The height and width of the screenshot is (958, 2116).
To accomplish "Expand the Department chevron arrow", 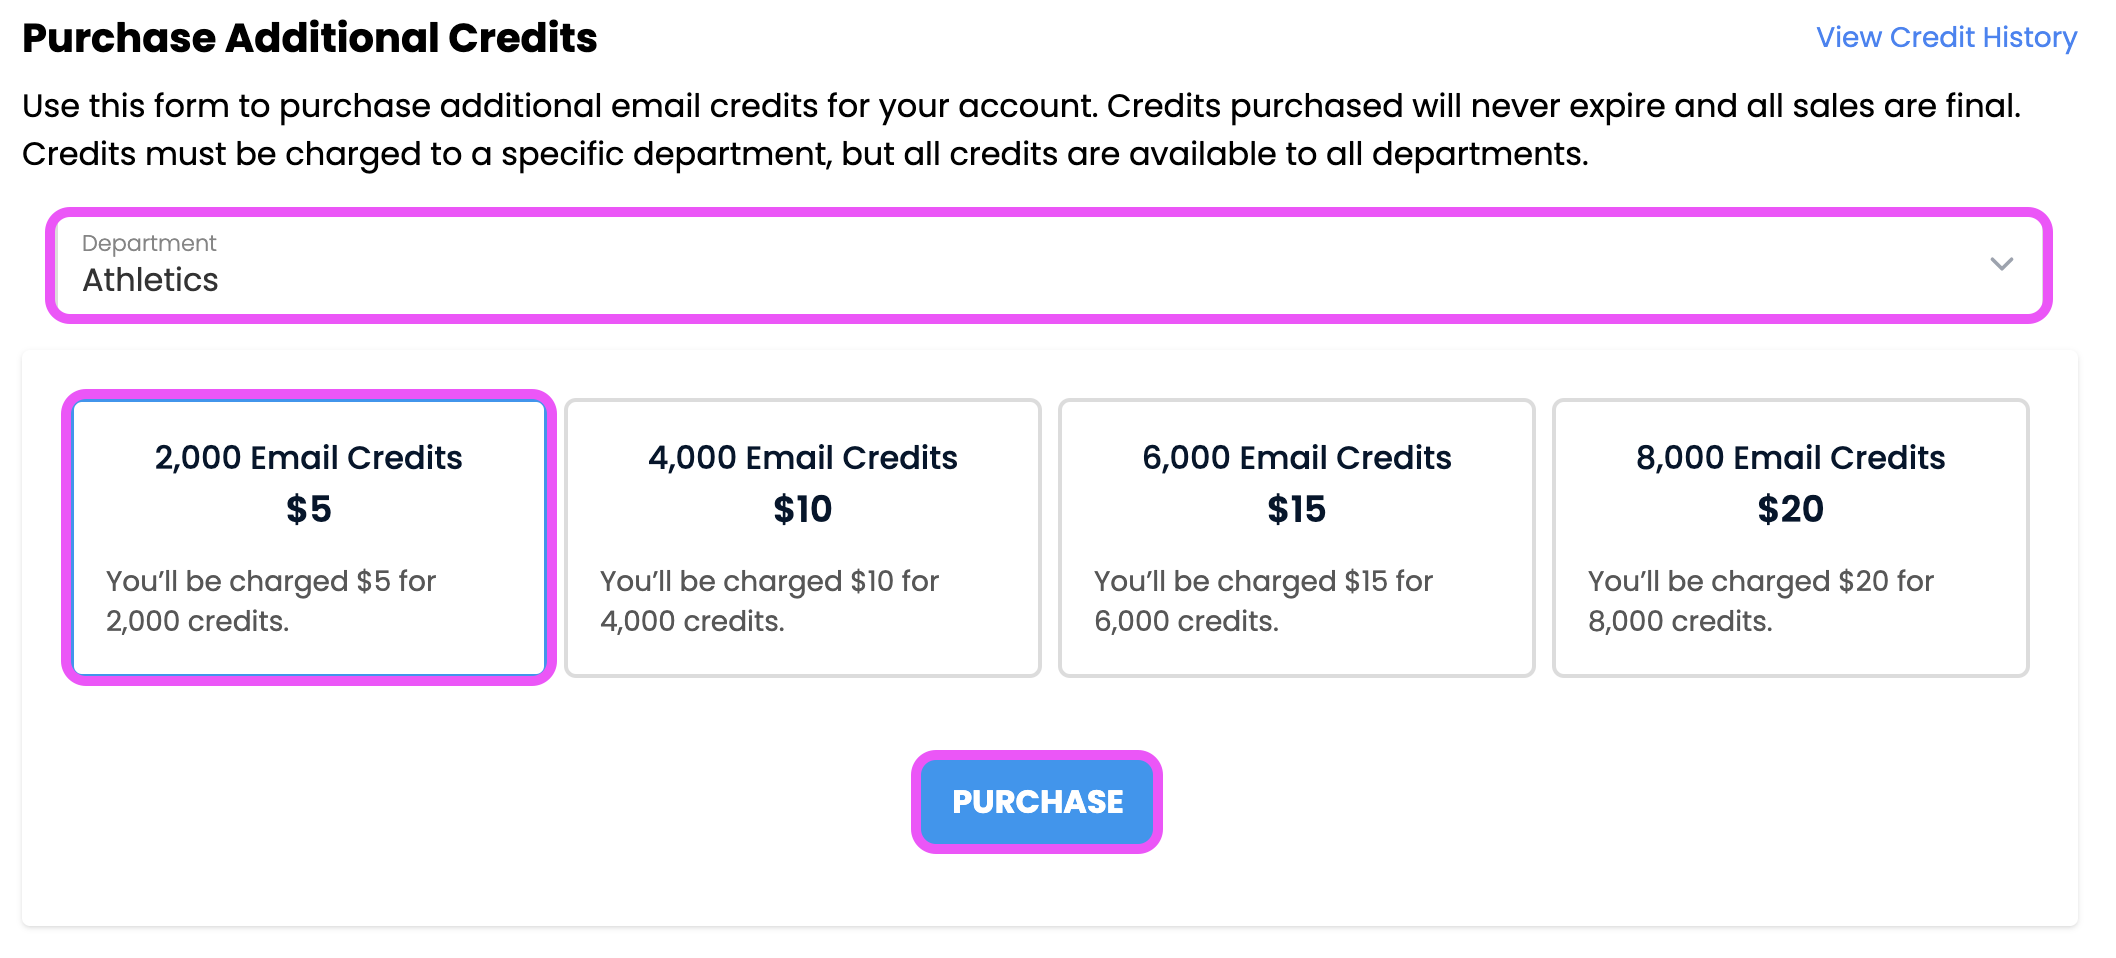I will 2001,264.
